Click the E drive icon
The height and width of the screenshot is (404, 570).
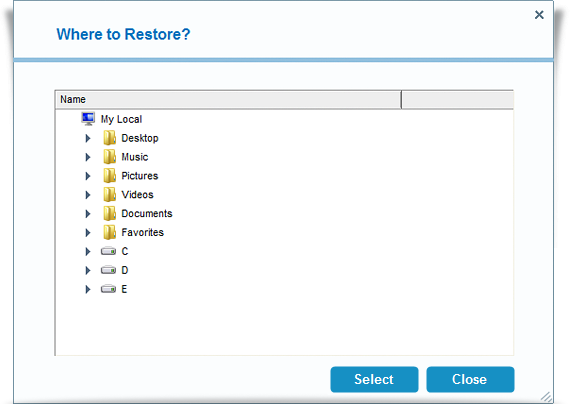(x=108, y=289)
